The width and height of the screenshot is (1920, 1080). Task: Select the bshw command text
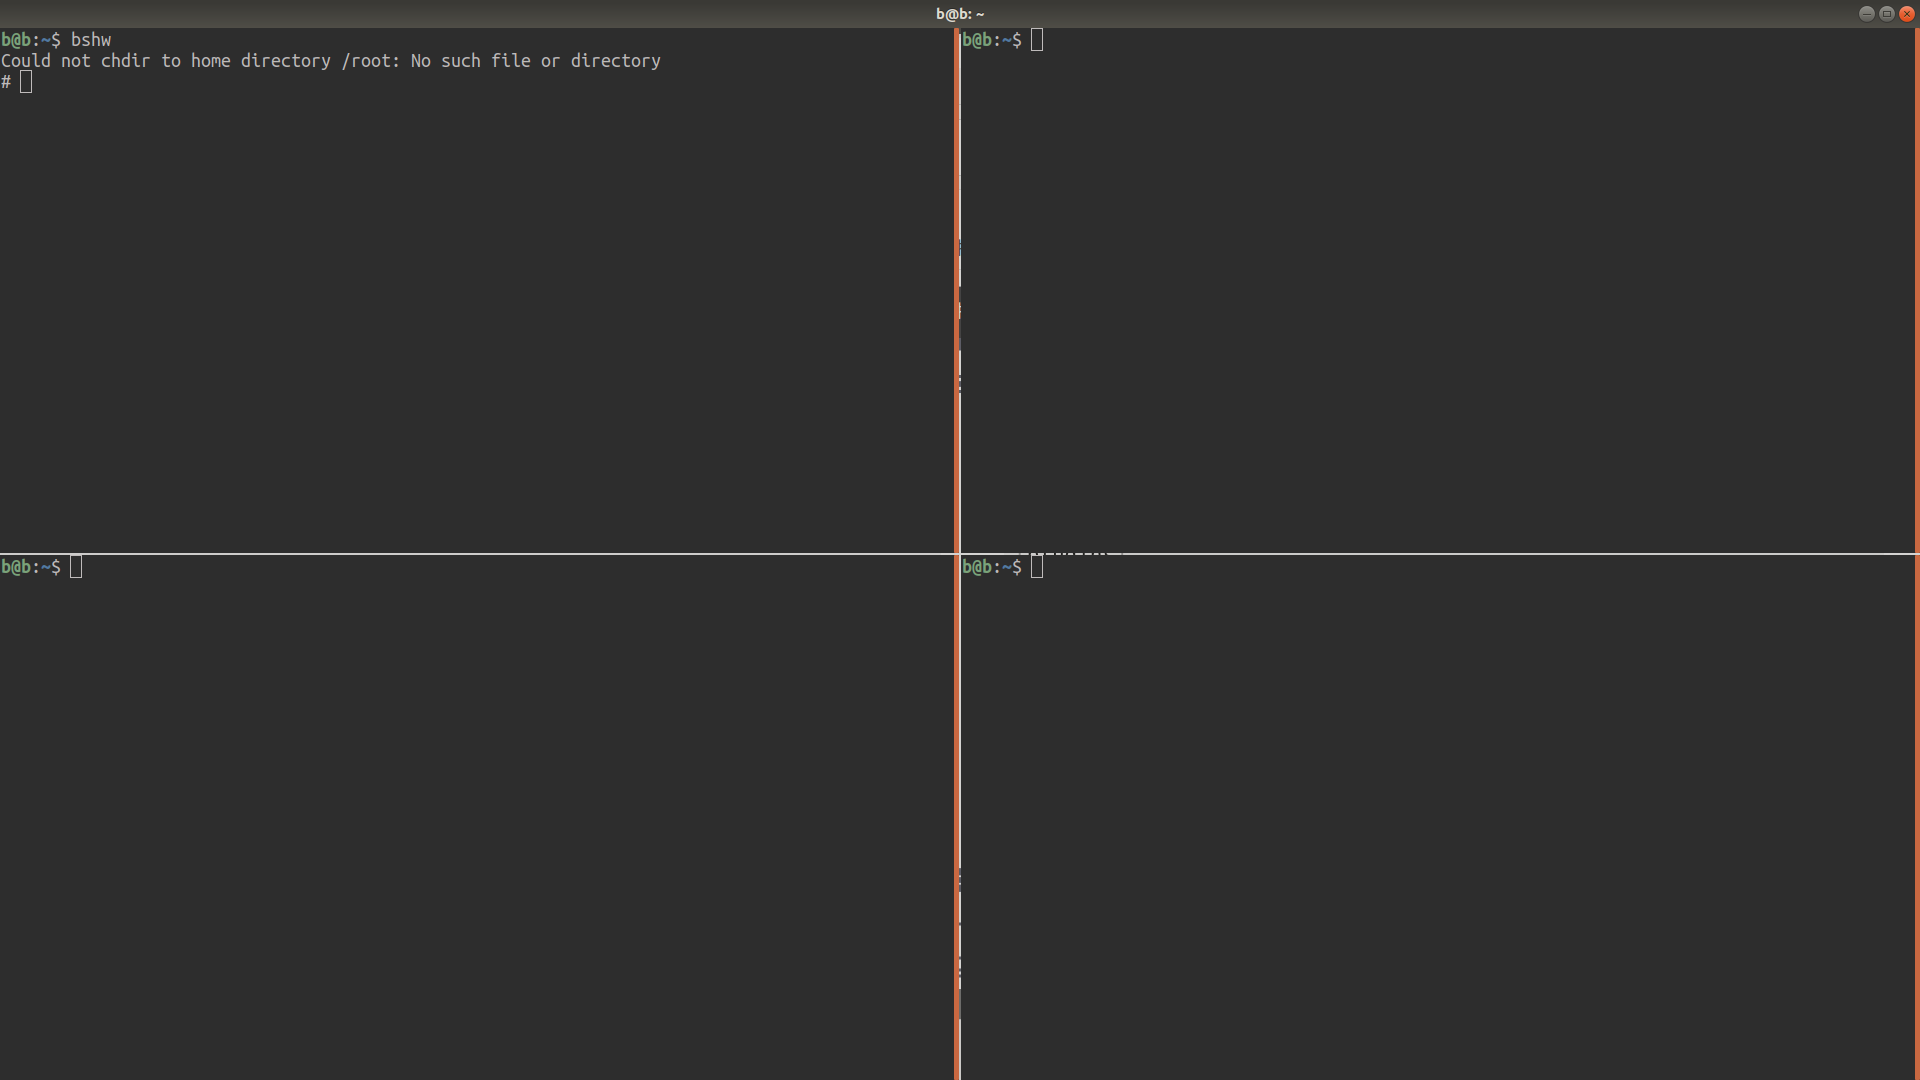coord(91,40)
